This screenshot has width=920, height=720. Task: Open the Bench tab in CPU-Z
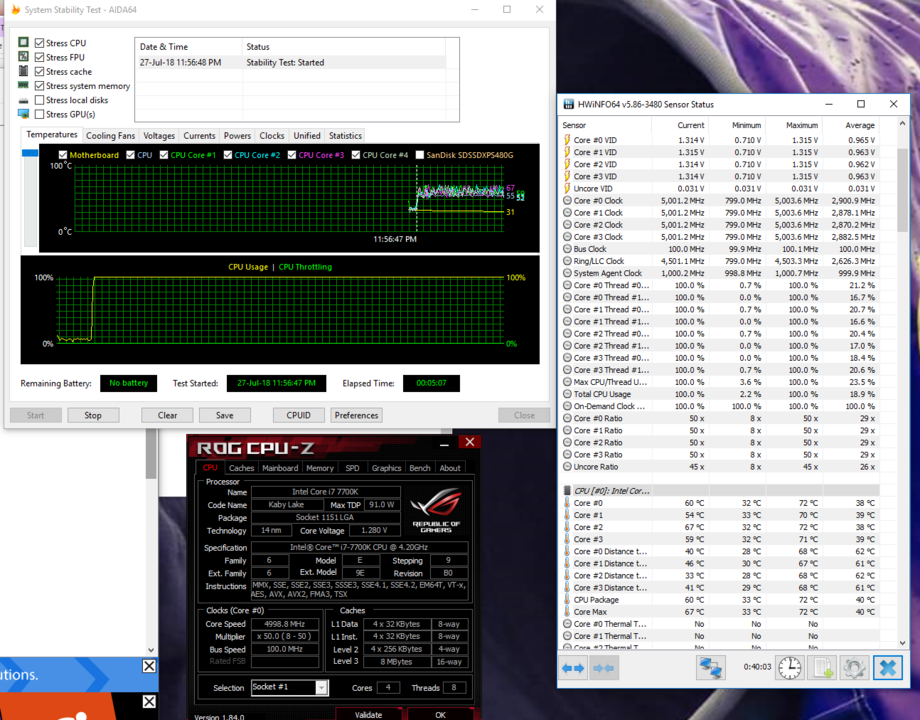(420, 468)
